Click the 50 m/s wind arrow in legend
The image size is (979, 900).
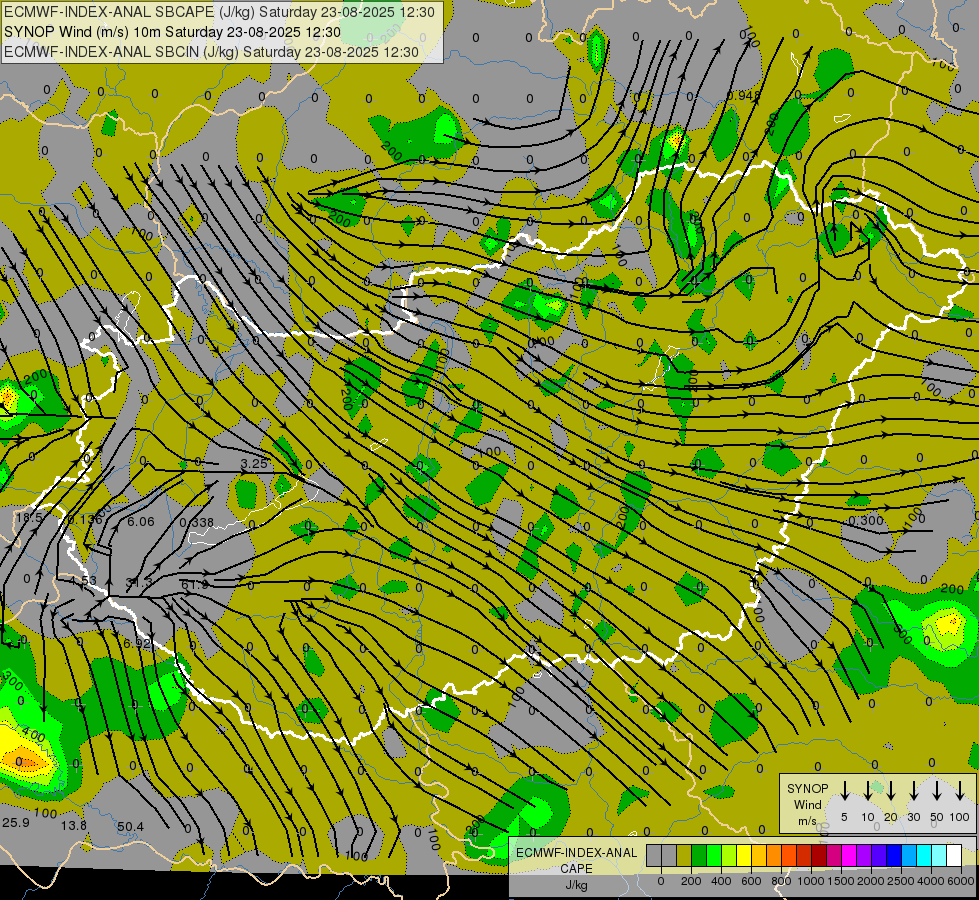[x=937, y=790]
